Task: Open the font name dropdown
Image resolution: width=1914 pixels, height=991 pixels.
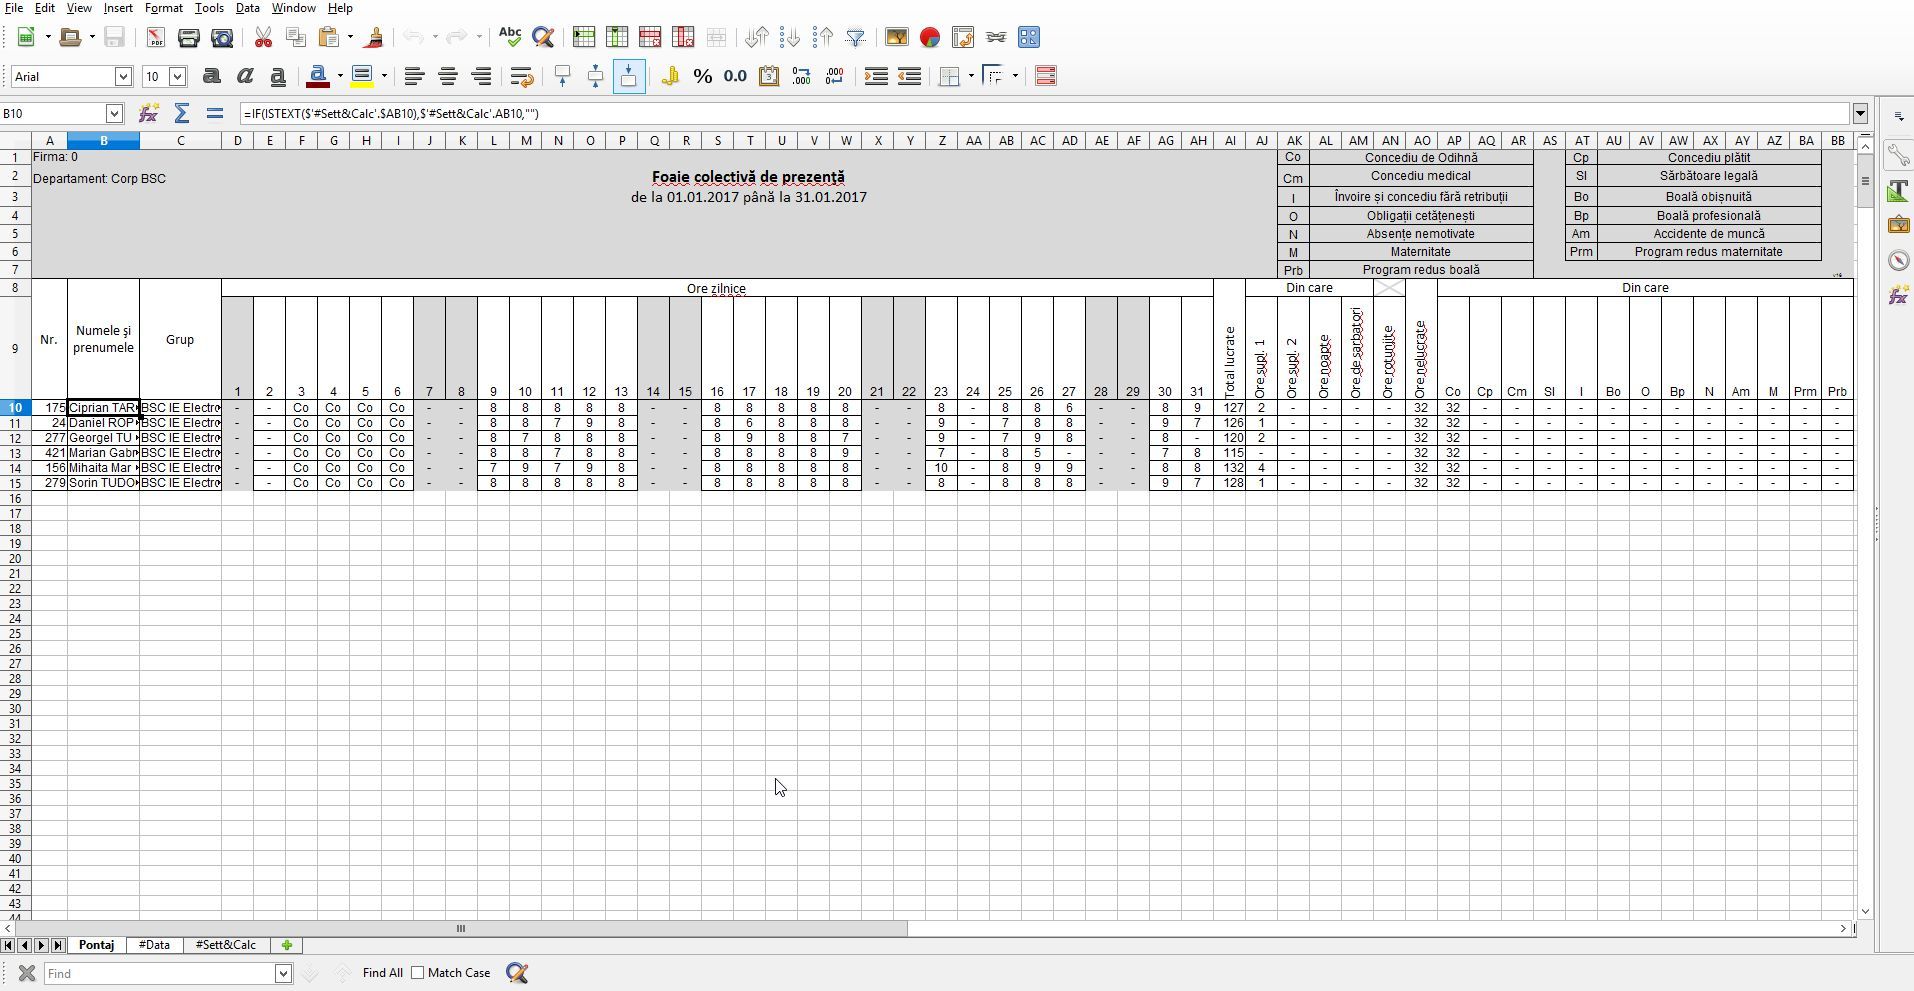Action: (x=123, y=76)
